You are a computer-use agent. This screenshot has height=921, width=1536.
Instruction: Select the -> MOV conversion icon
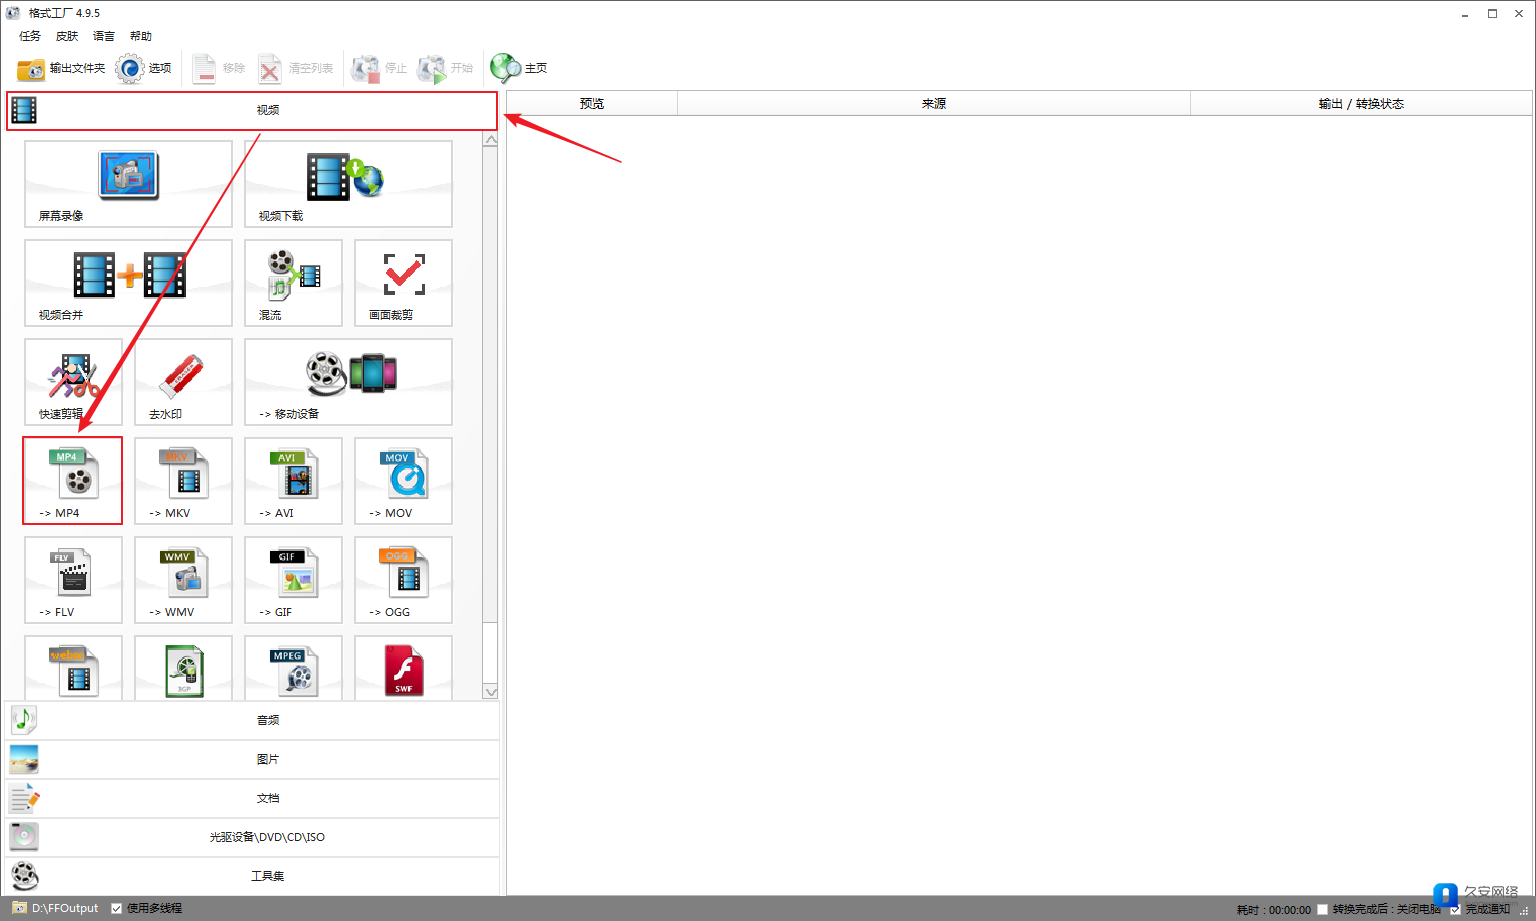(x=403, y=480)
